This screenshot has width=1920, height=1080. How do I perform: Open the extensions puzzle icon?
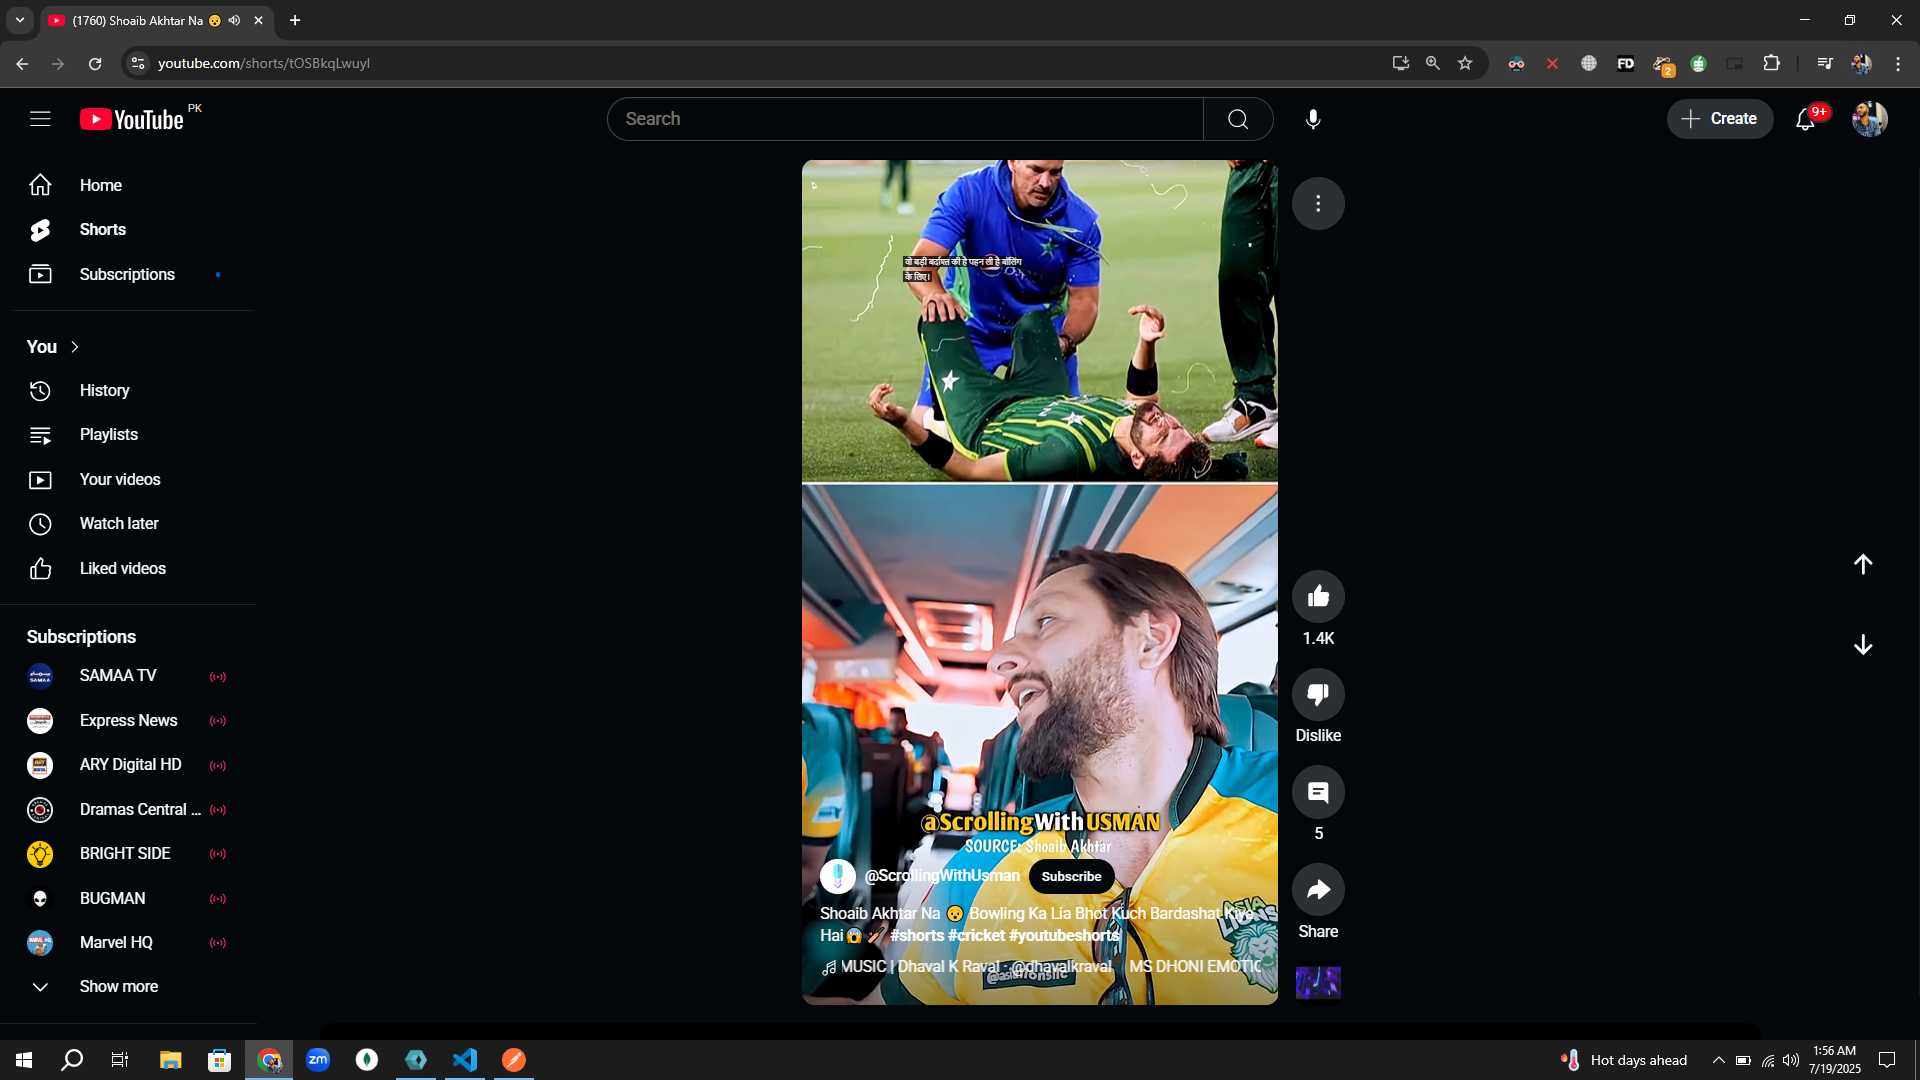(1771, 64)
